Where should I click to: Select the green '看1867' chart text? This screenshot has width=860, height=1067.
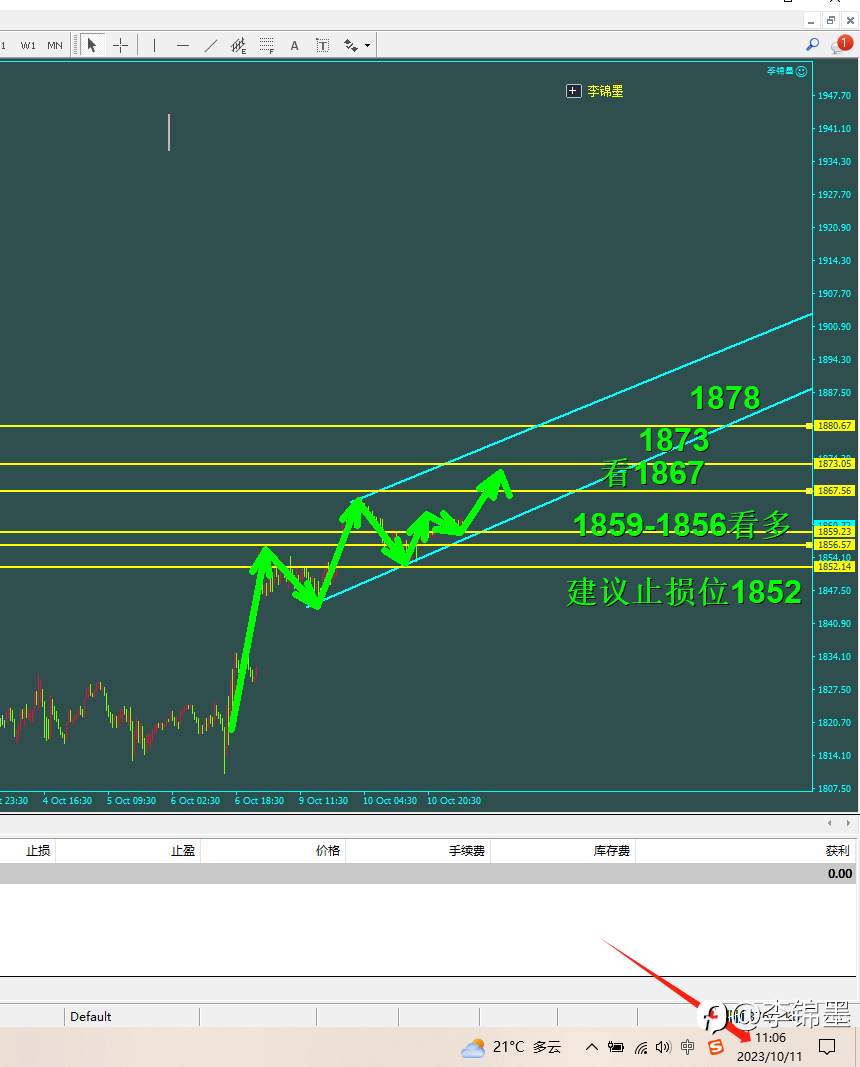[x=652, y=473]
